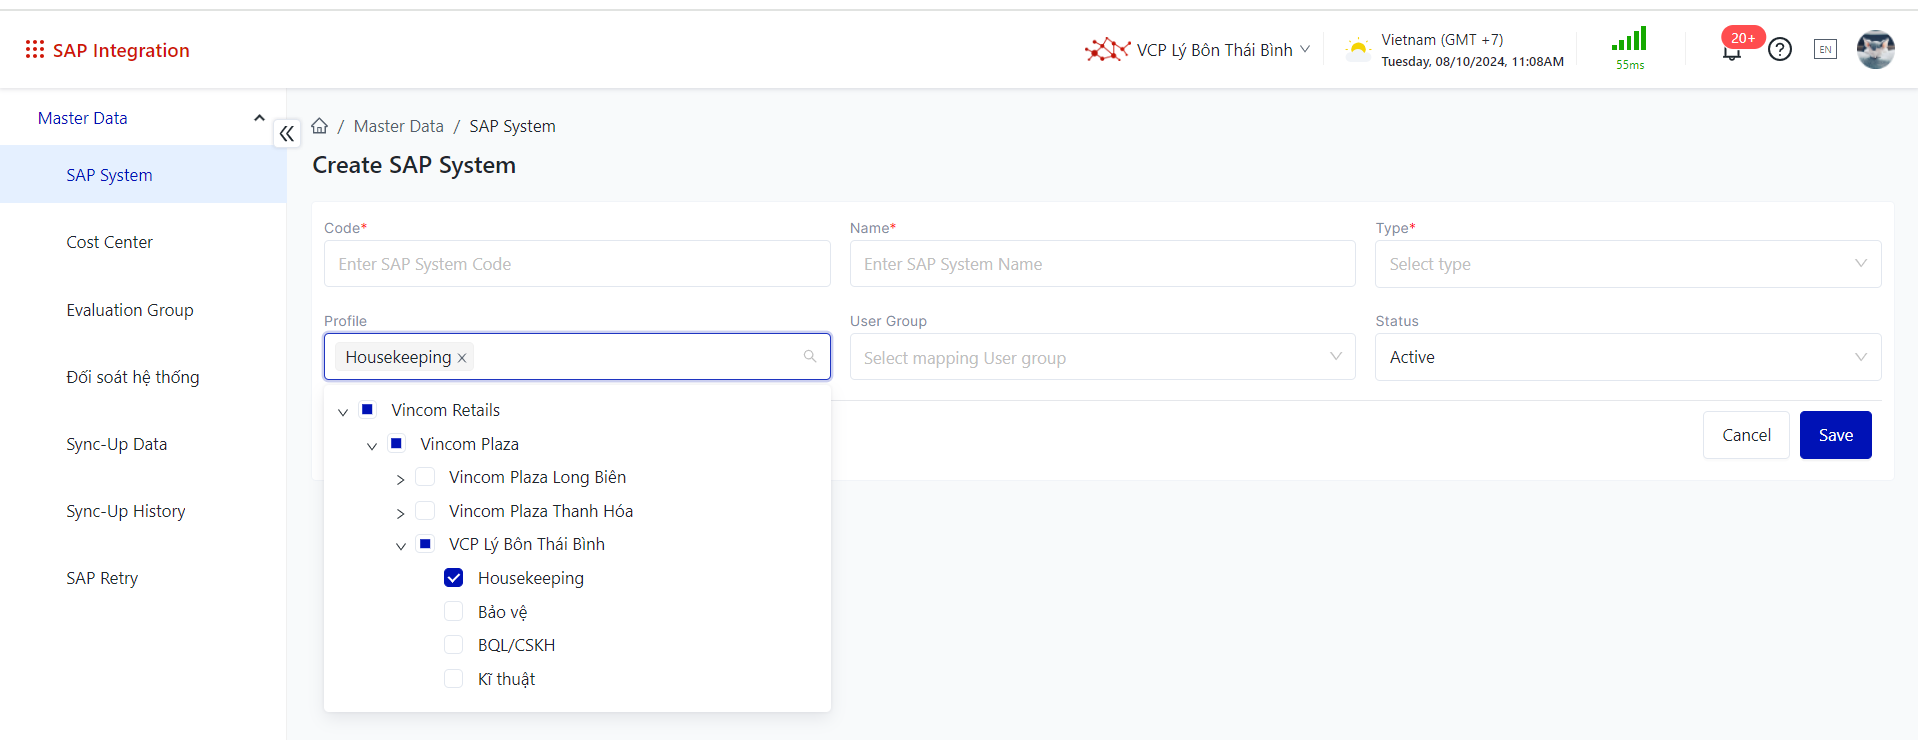Go to Sync-Up History page
Screen dimensions: 1918x740
[126, 511]
